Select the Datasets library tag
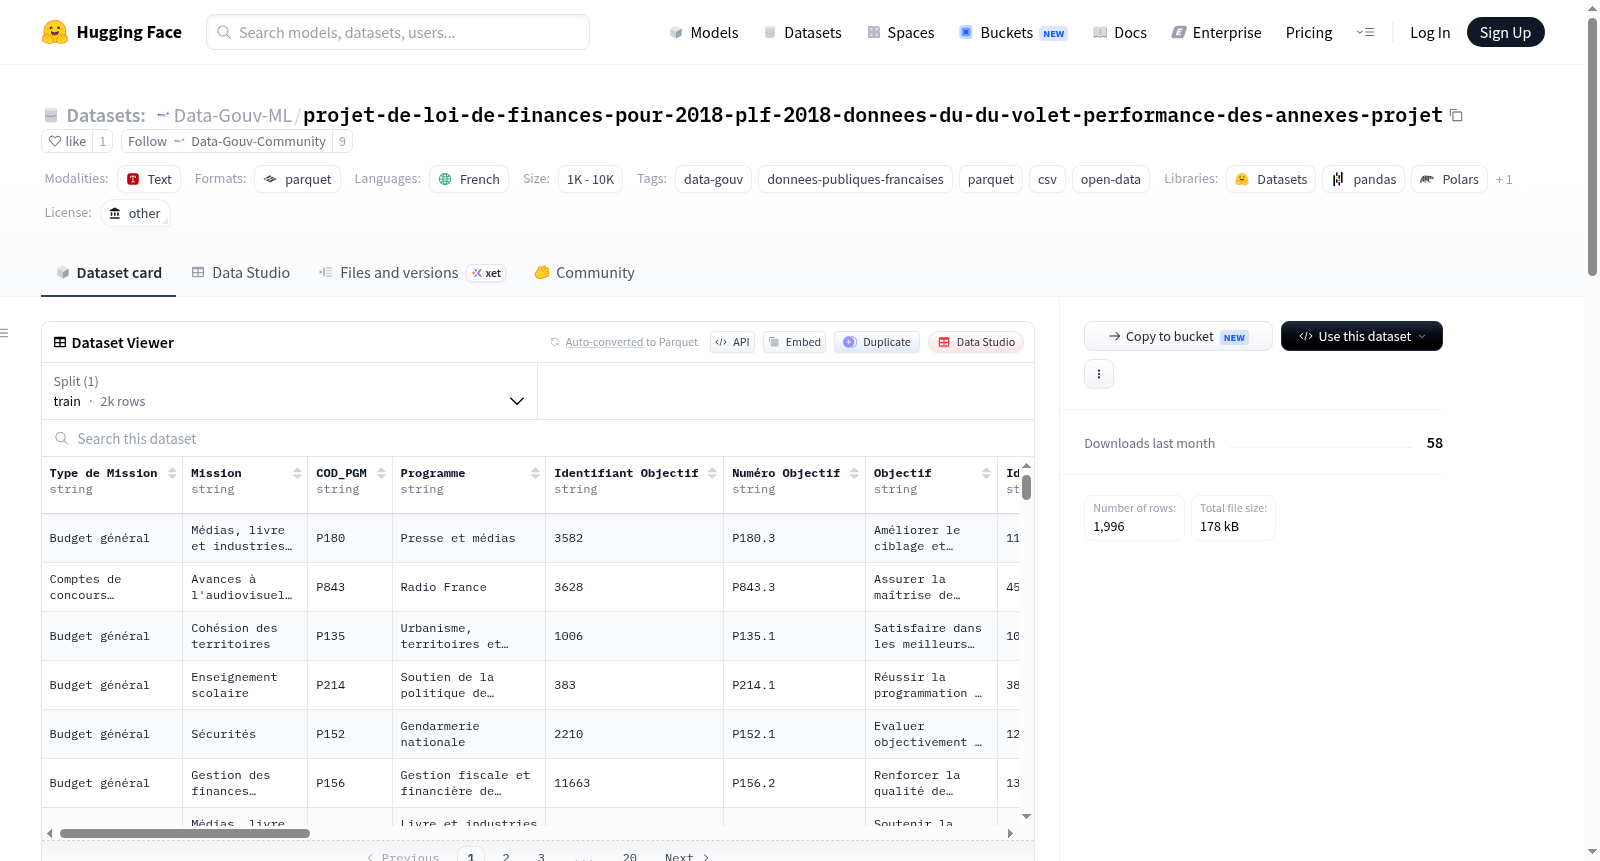The image size is (1600, 861). pos(1271,179)
